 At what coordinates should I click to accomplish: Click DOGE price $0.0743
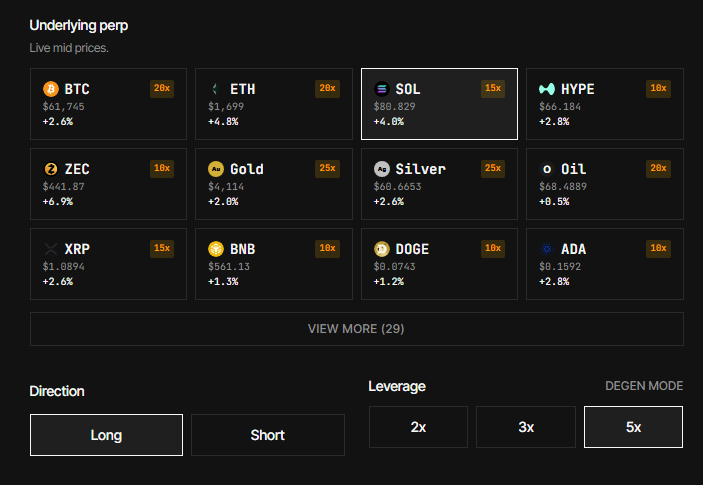(395, 267)
